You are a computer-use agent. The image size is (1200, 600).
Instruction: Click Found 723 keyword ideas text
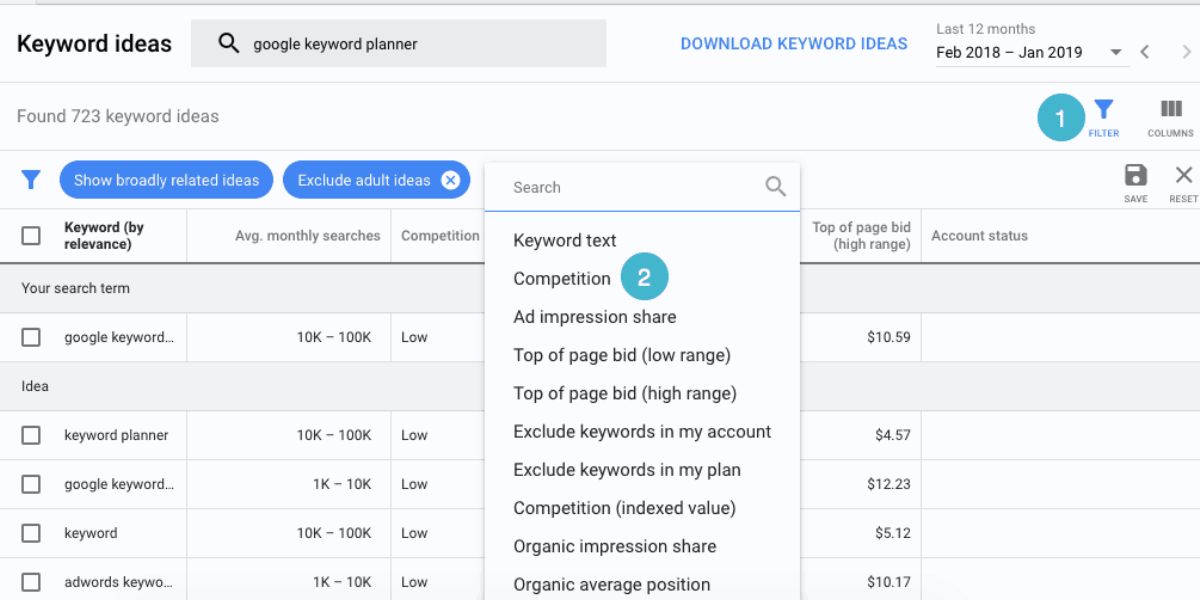click(118, 116)
